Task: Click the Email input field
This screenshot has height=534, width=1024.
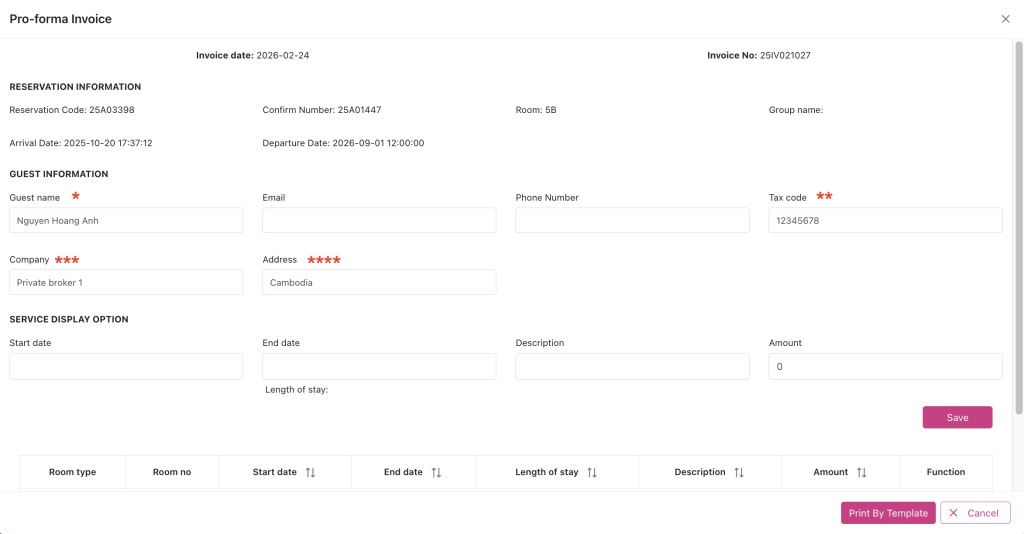Action: [x=379, y=221]
